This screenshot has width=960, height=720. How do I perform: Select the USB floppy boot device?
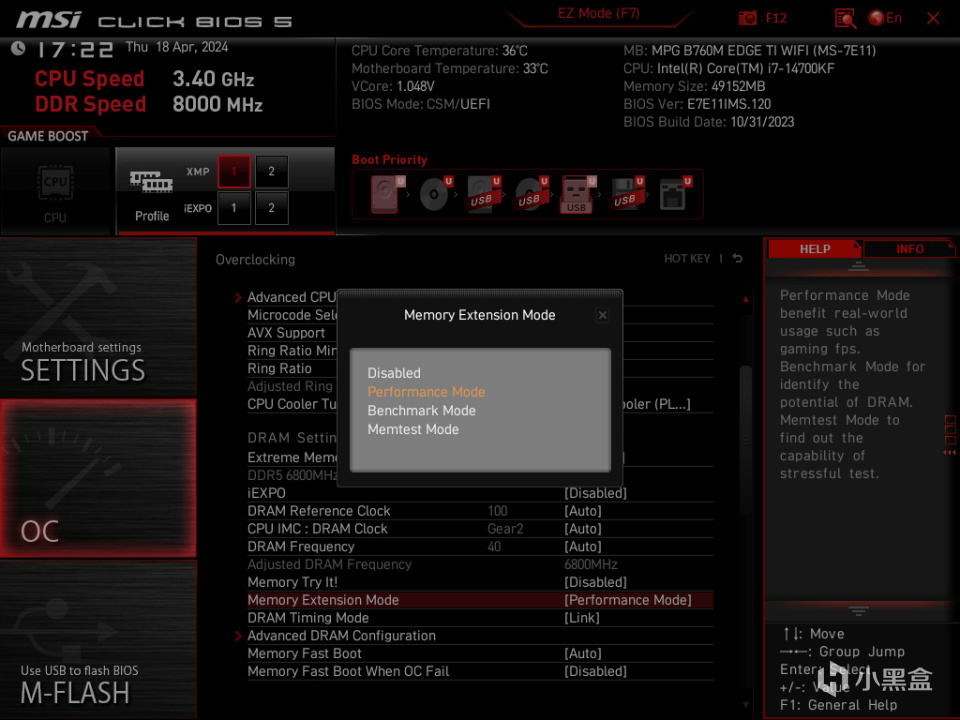click(x=626, y=193)
